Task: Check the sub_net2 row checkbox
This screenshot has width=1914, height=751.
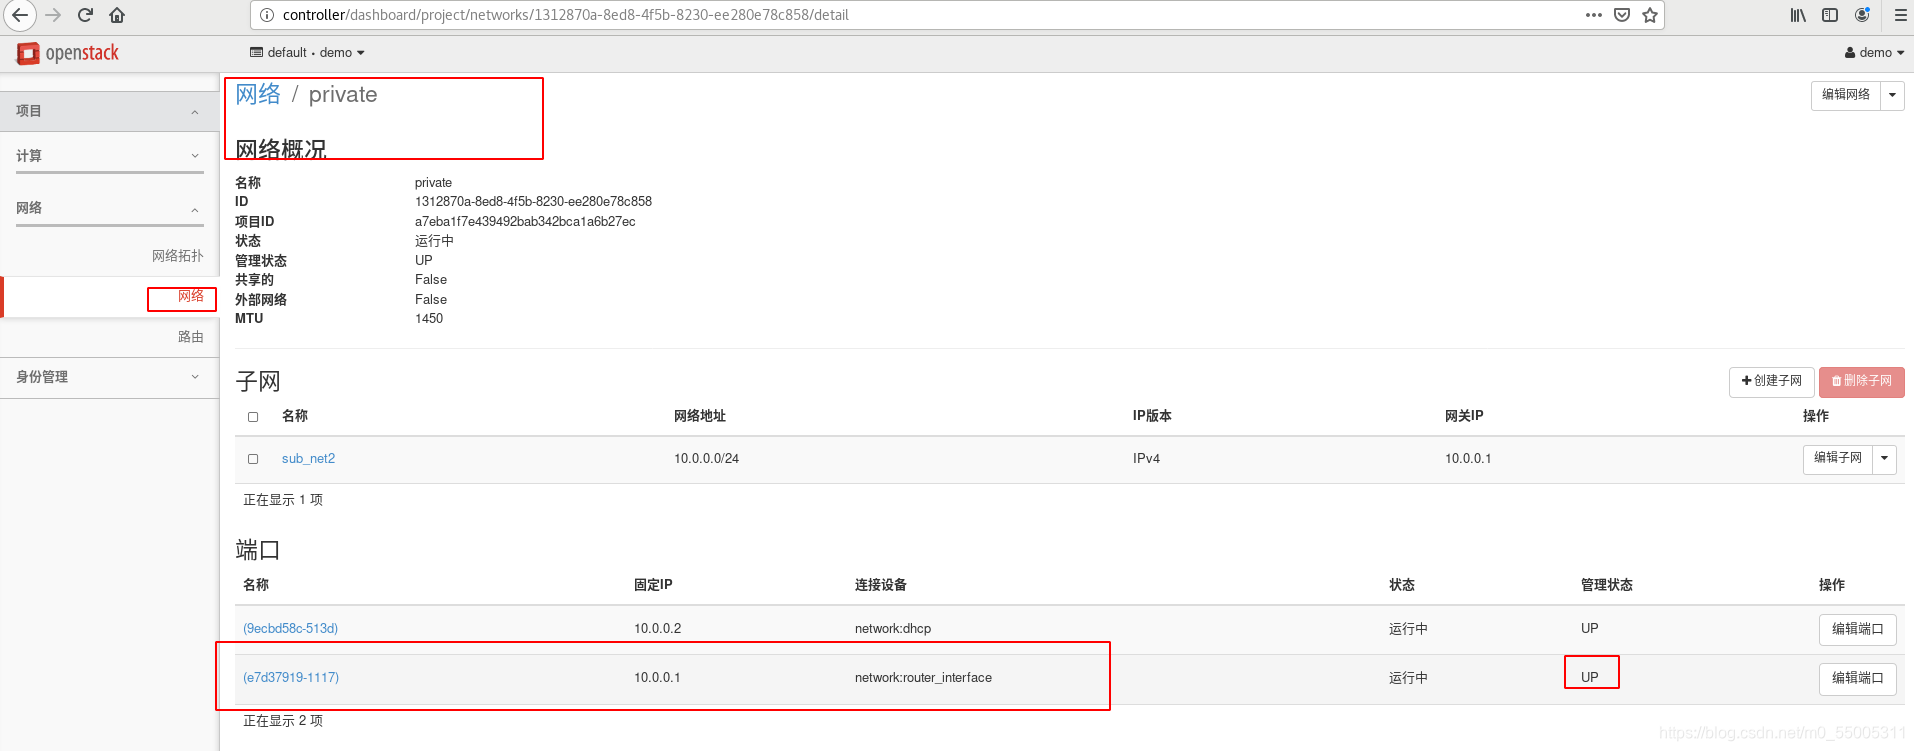Action: coord(253,459)
